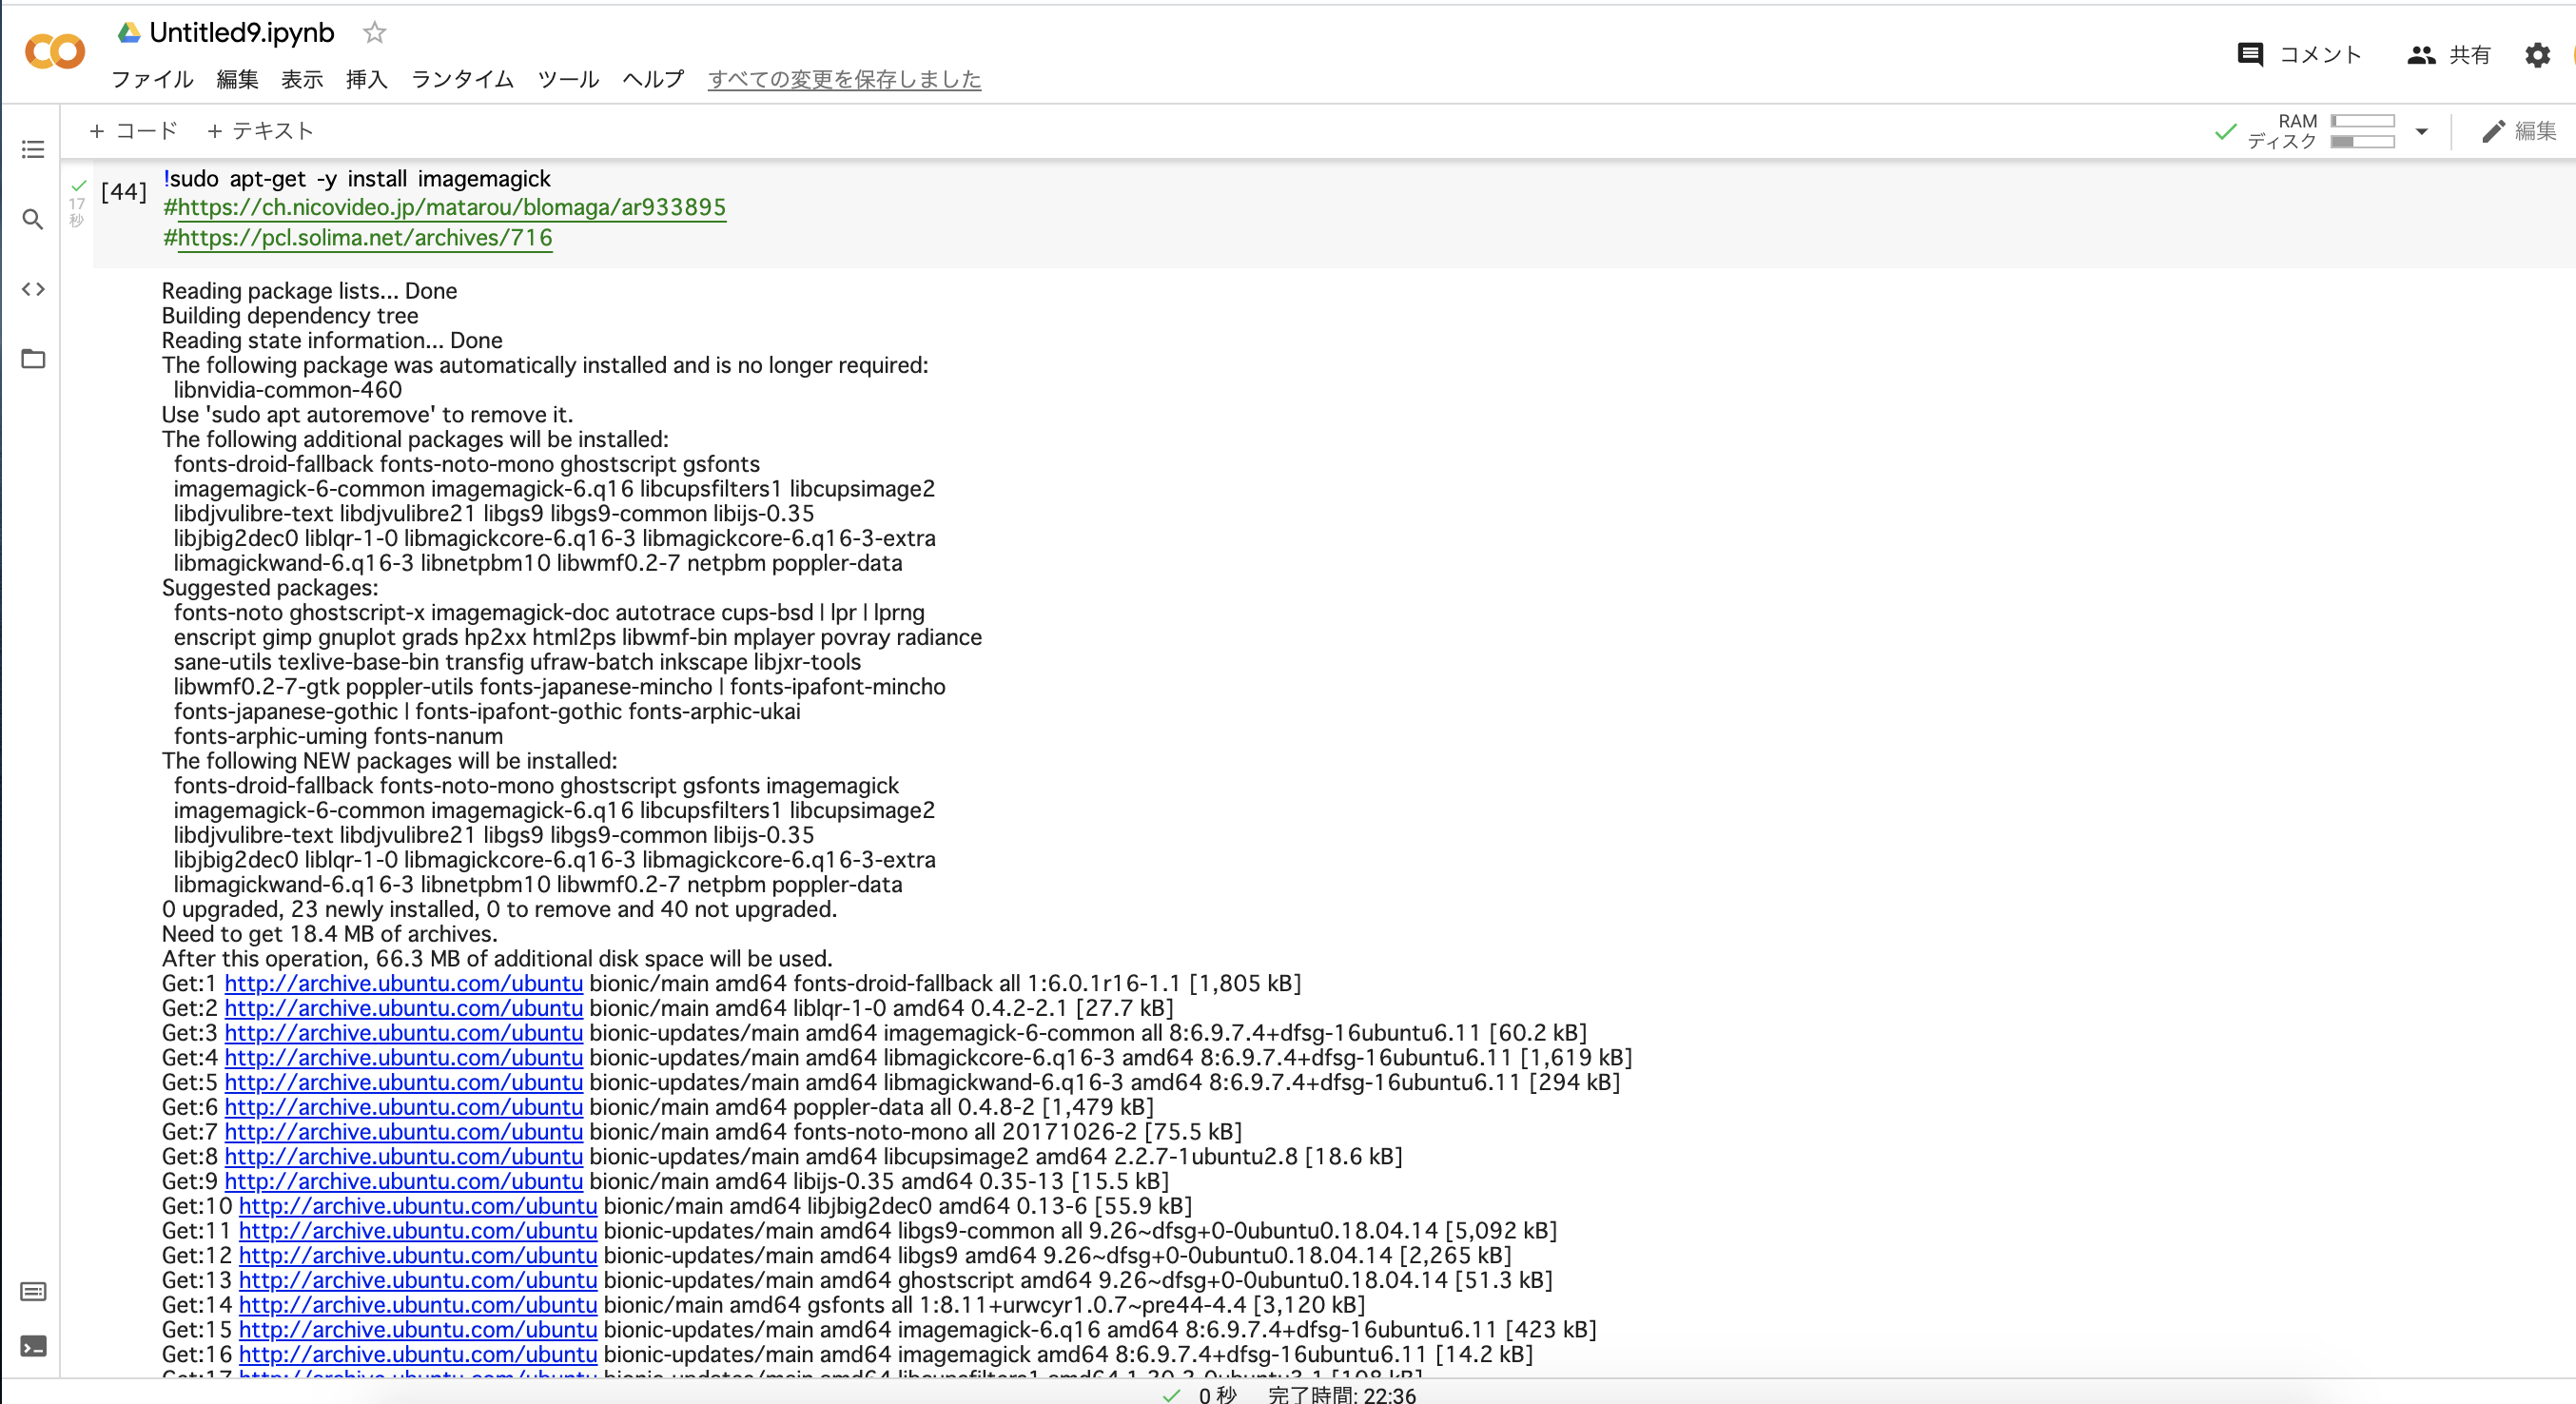
Task: Open the code snippets panel icon
Action: point(33,289)
